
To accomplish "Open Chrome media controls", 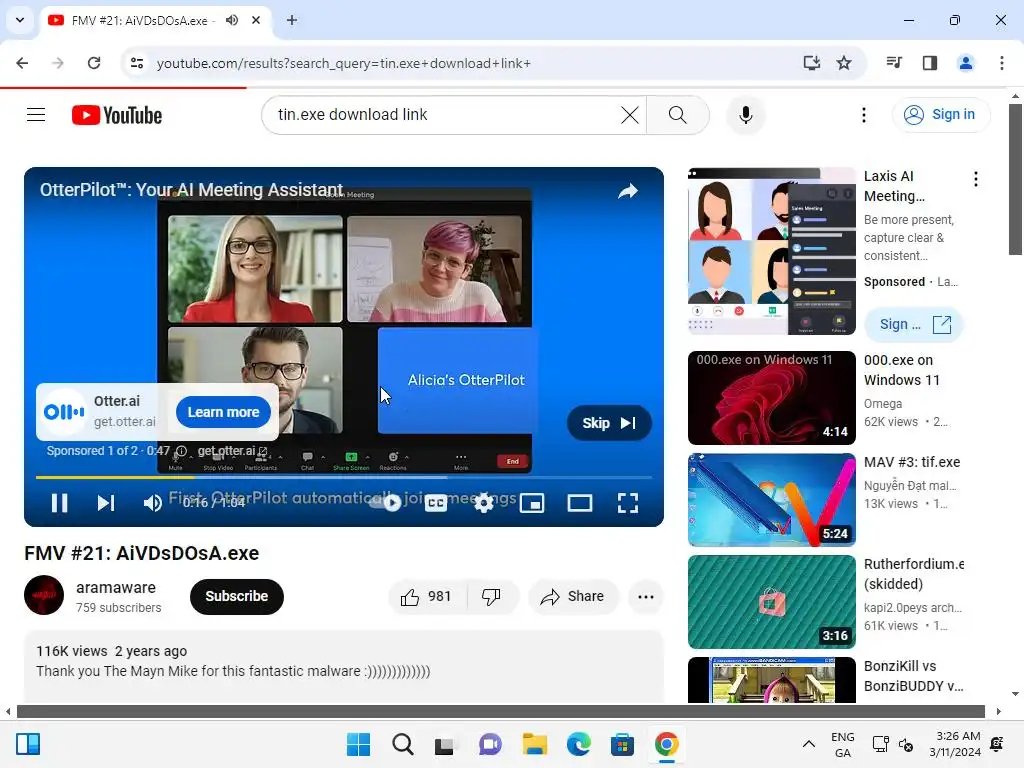I will (x=894, y=63).
